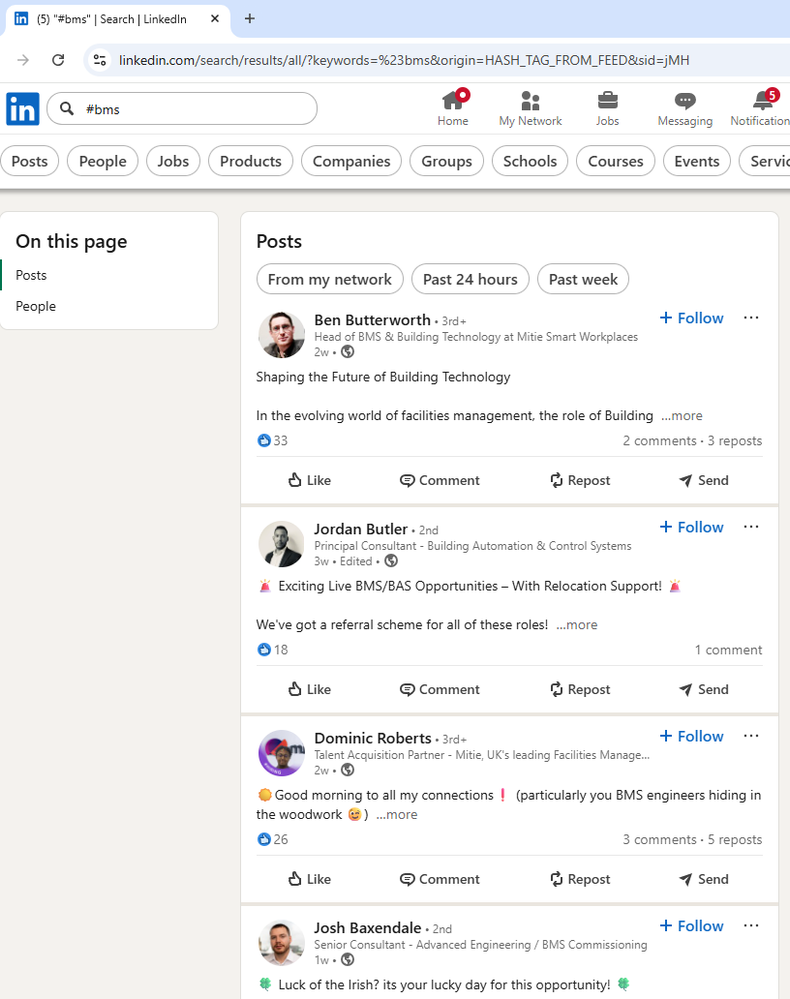The image size is (790, 999).
Task: Open Josh Baxendale's profile name link
Action: point(368,928)
